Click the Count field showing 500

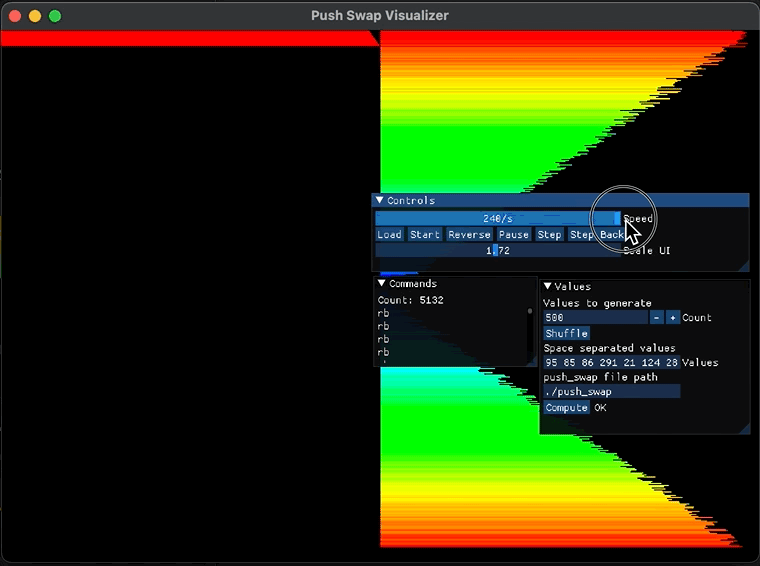[x=595, y=318]
